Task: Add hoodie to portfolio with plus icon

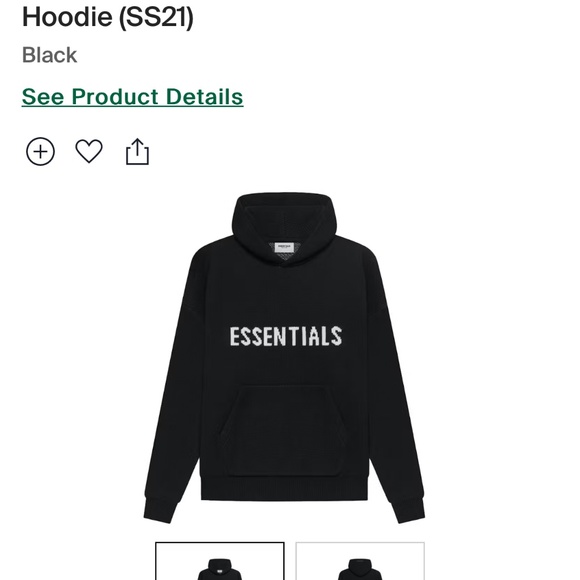Action: [40, 151]
